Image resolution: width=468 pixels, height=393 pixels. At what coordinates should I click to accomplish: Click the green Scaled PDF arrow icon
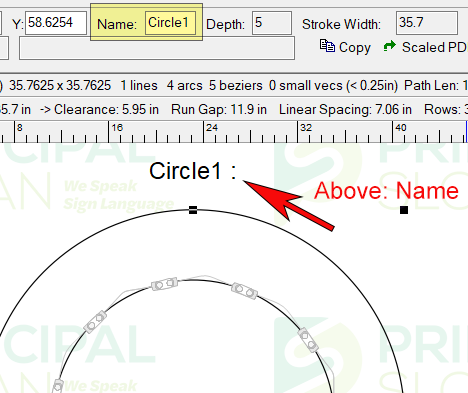pos(389,46)
